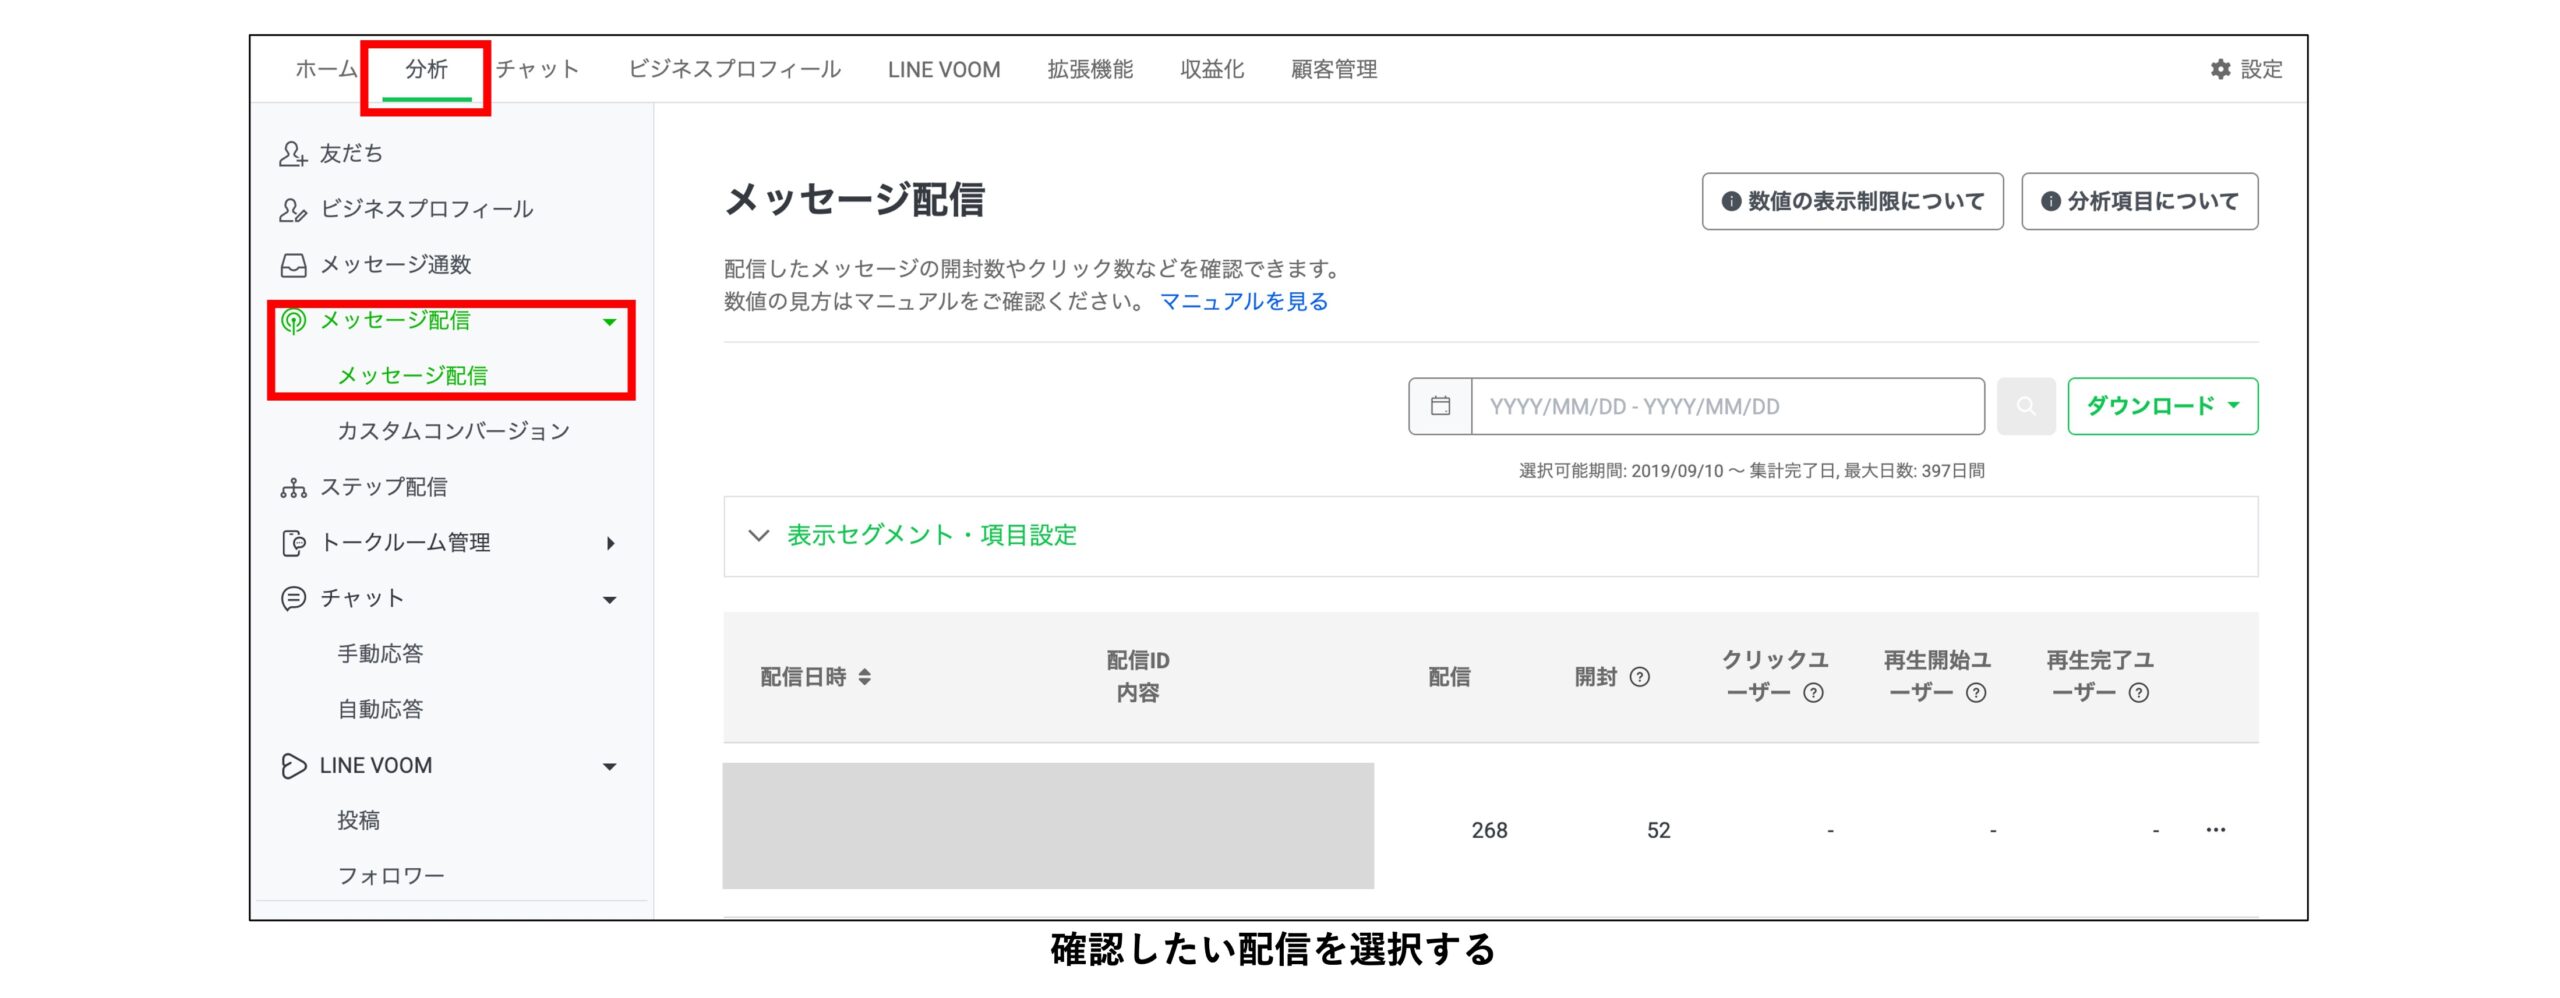Screen dimensions: 2560x998
Task: Click the ビジネスプロフィール sidebar icon
Action: click(292, 209)
